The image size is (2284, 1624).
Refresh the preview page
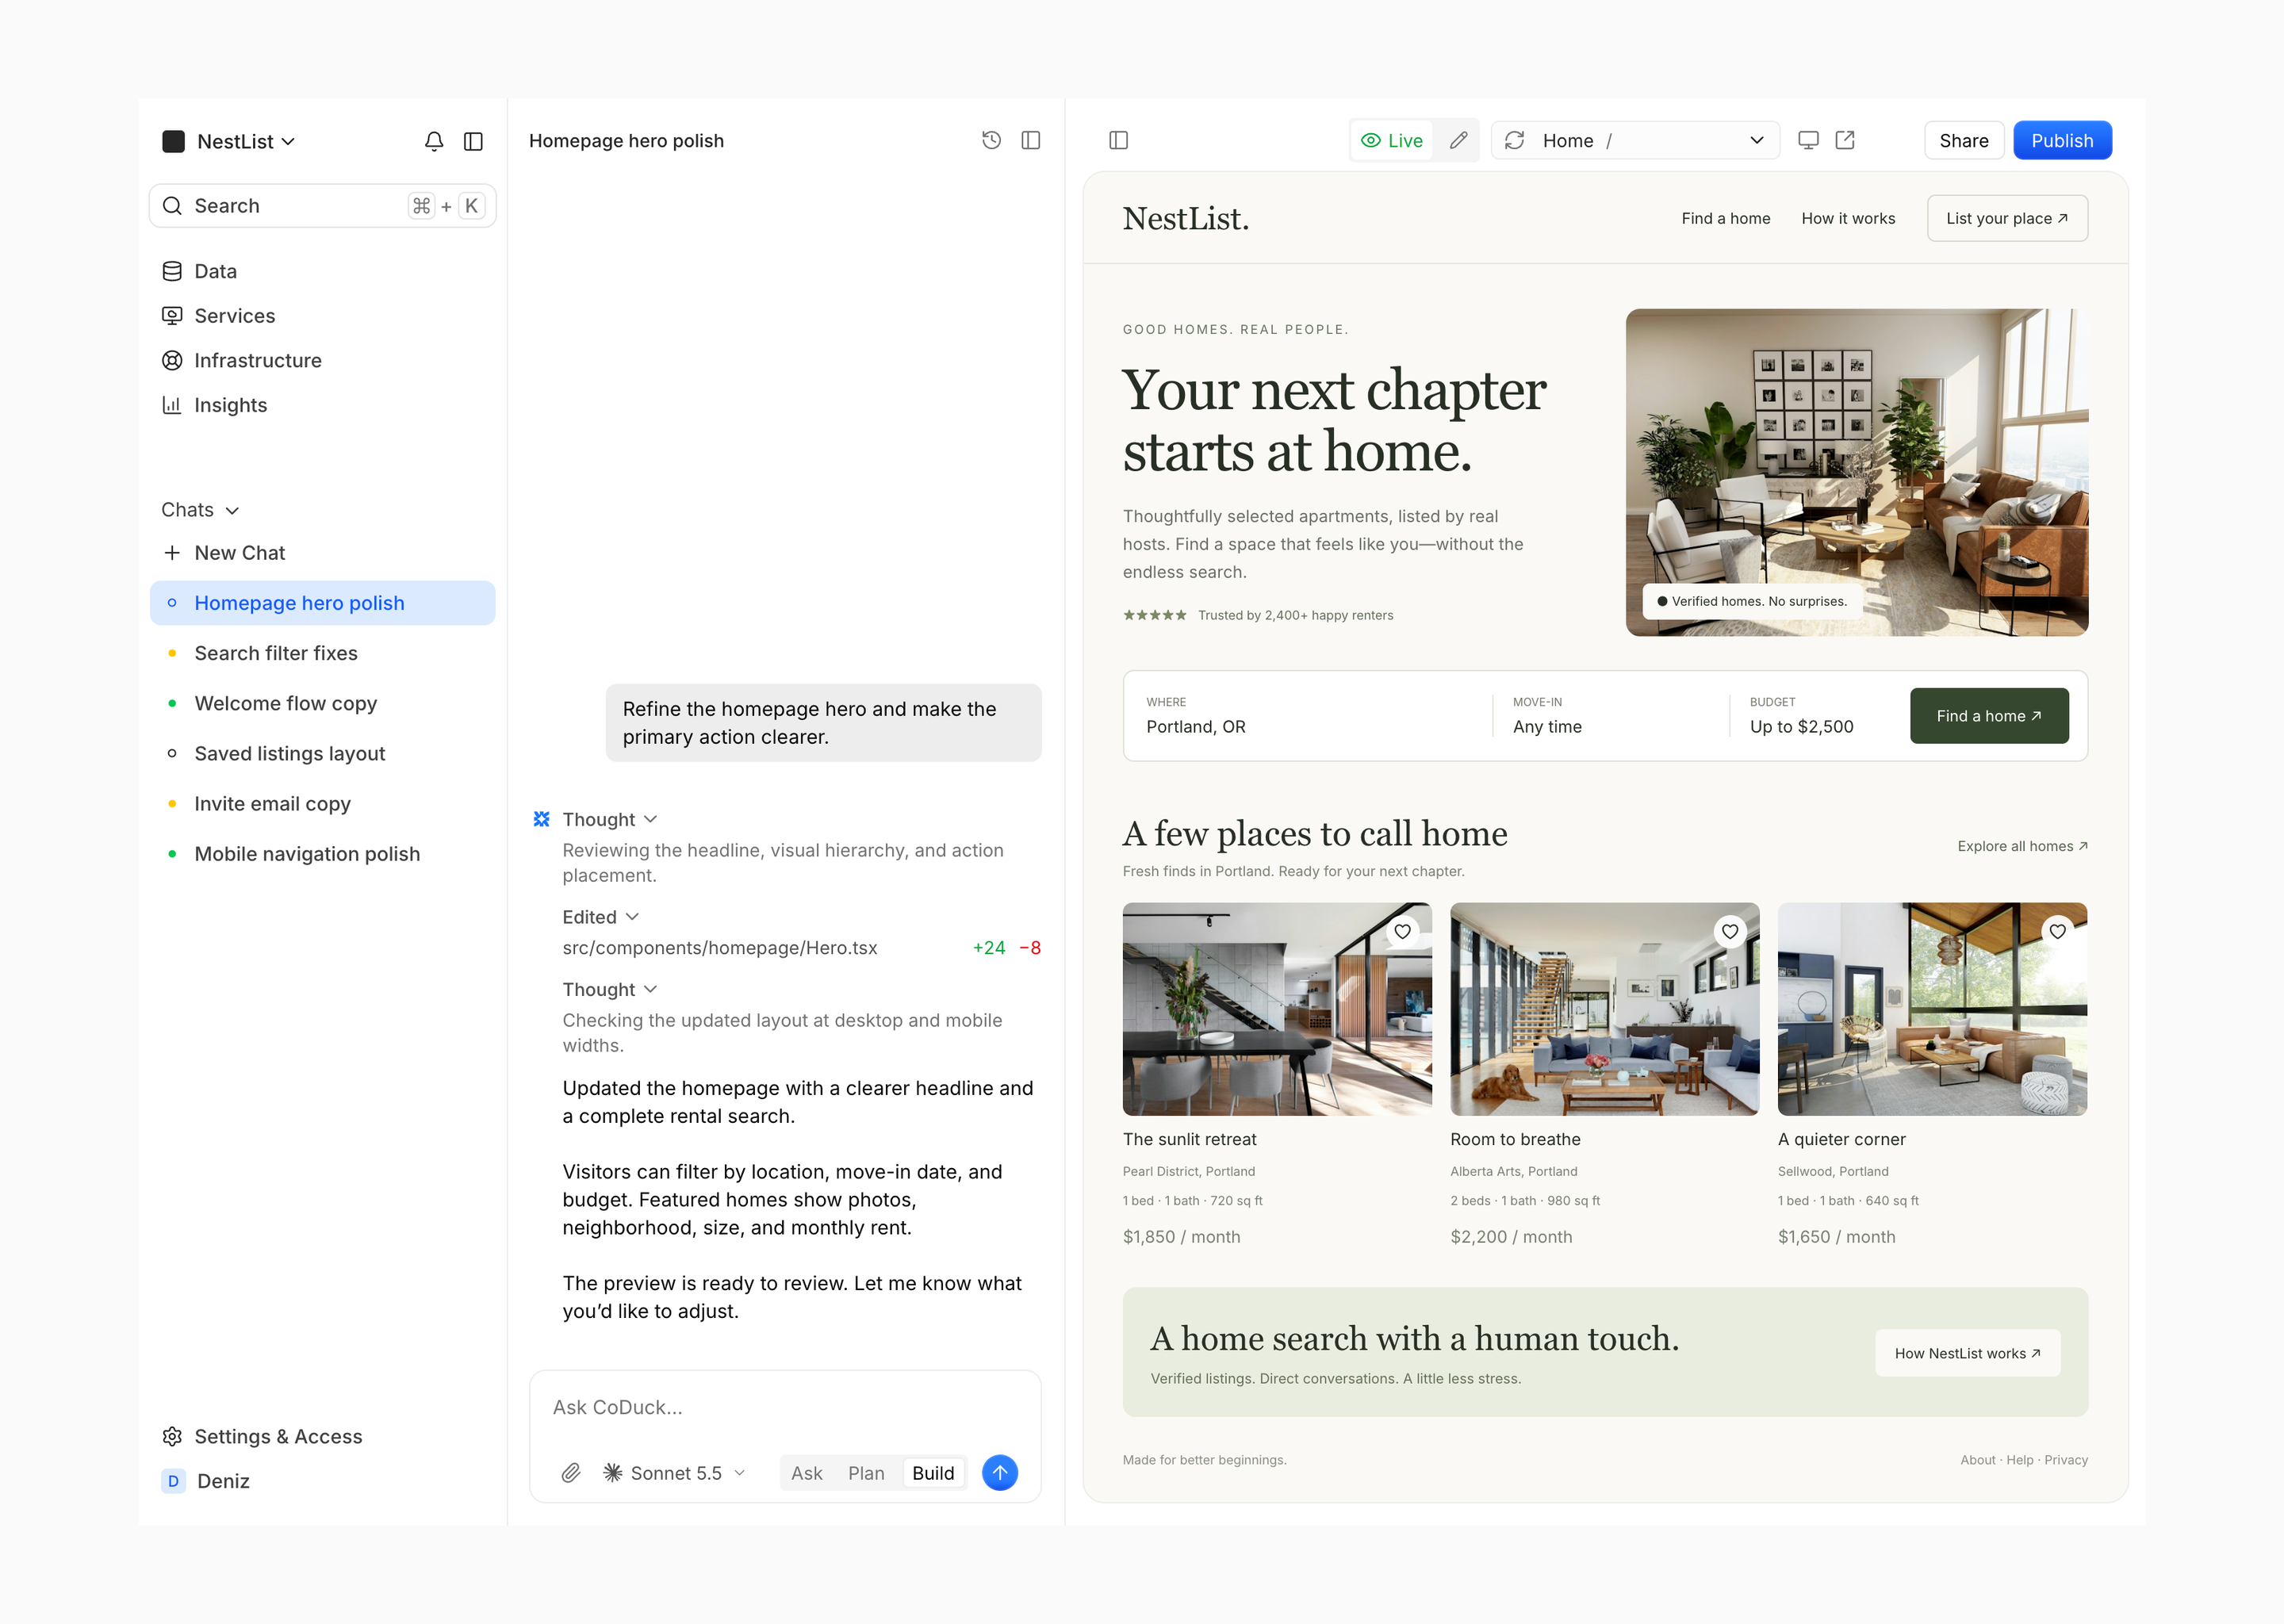[x=1515, y=140]
